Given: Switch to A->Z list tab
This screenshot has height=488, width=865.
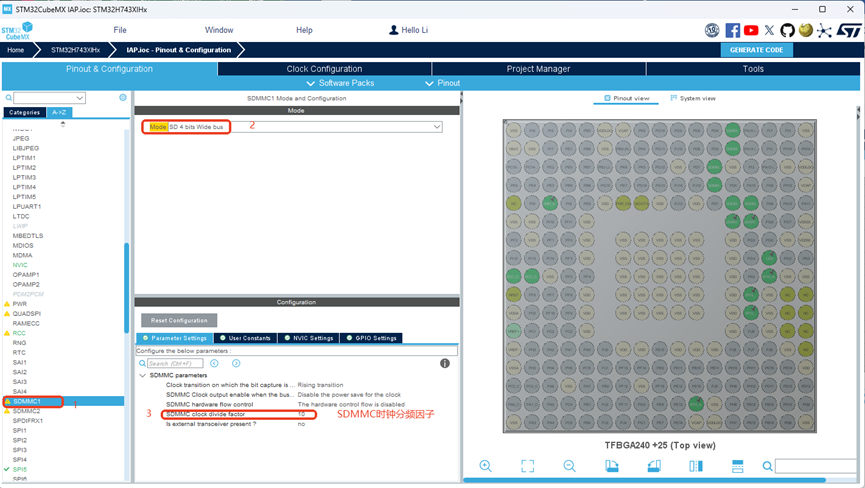Looking at the screenshot, I should pyautogui.click(x=59, y=112).
